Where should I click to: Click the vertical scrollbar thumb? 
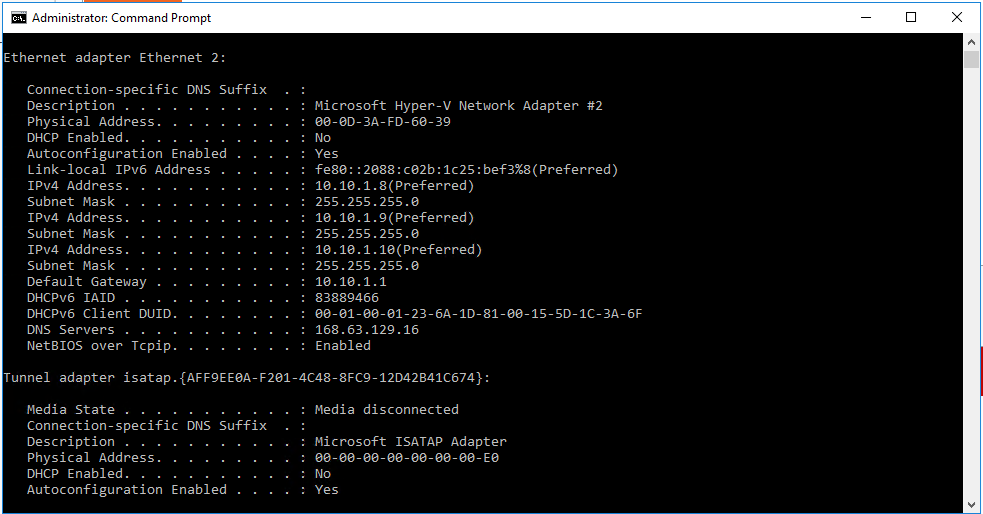[971, 60]
